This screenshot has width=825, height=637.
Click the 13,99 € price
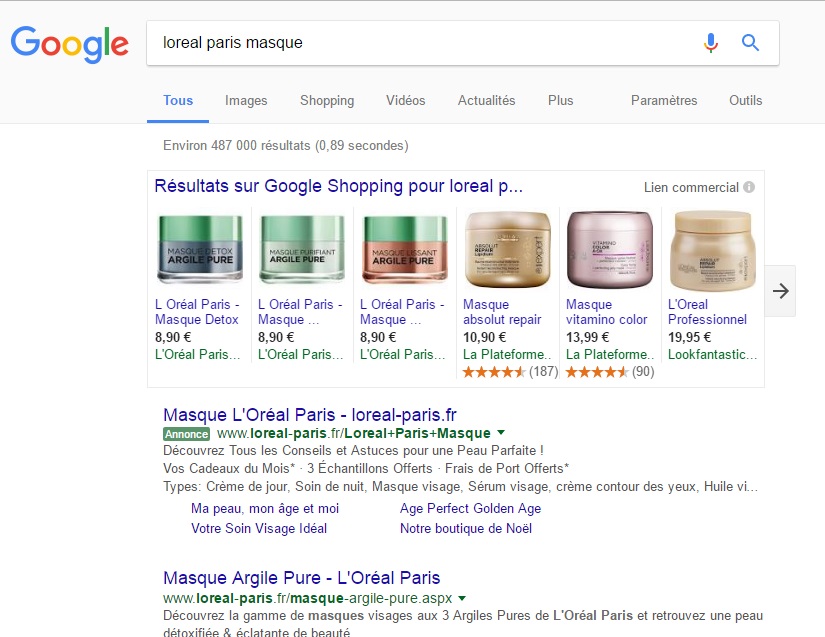[588, 337]
